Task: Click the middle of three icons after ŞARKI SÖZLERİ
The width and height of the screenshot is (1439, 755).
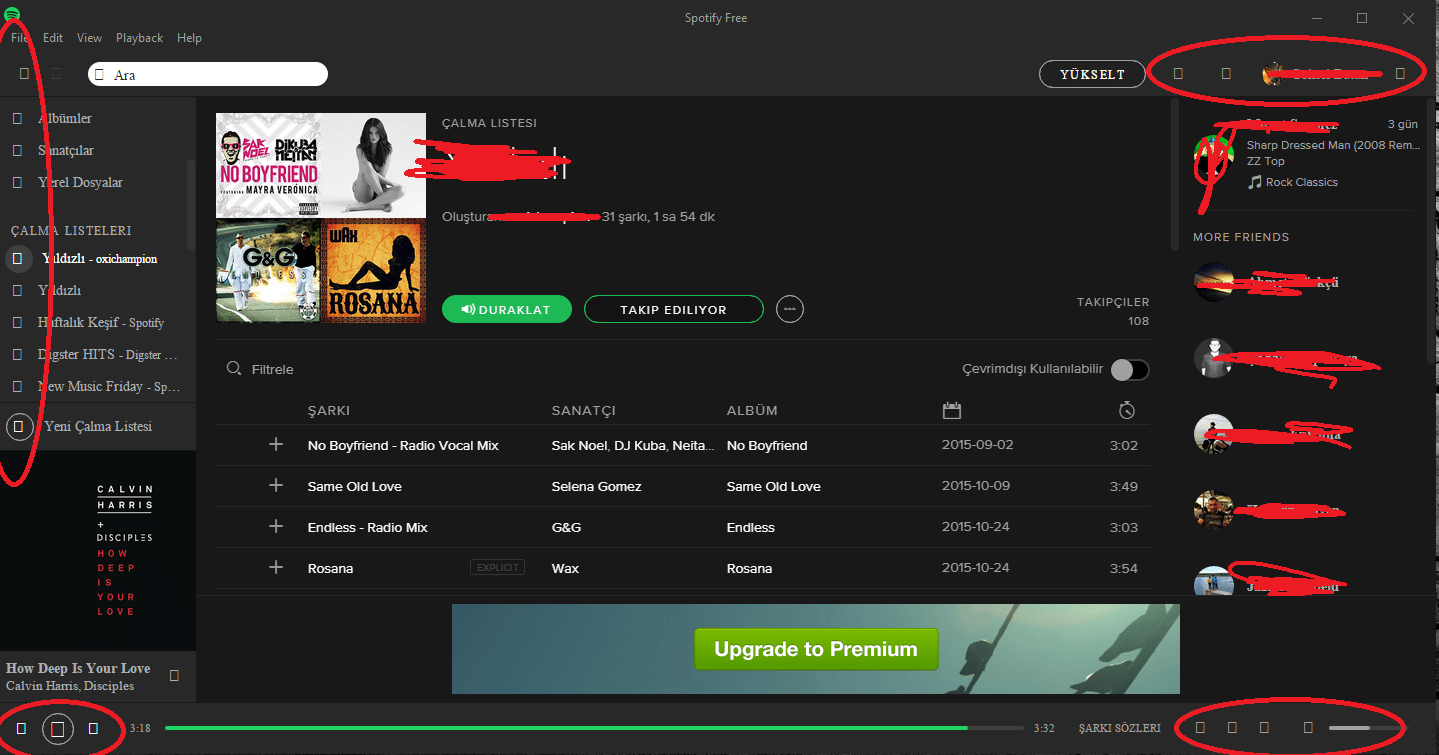Action: [x=1232, y=728]
